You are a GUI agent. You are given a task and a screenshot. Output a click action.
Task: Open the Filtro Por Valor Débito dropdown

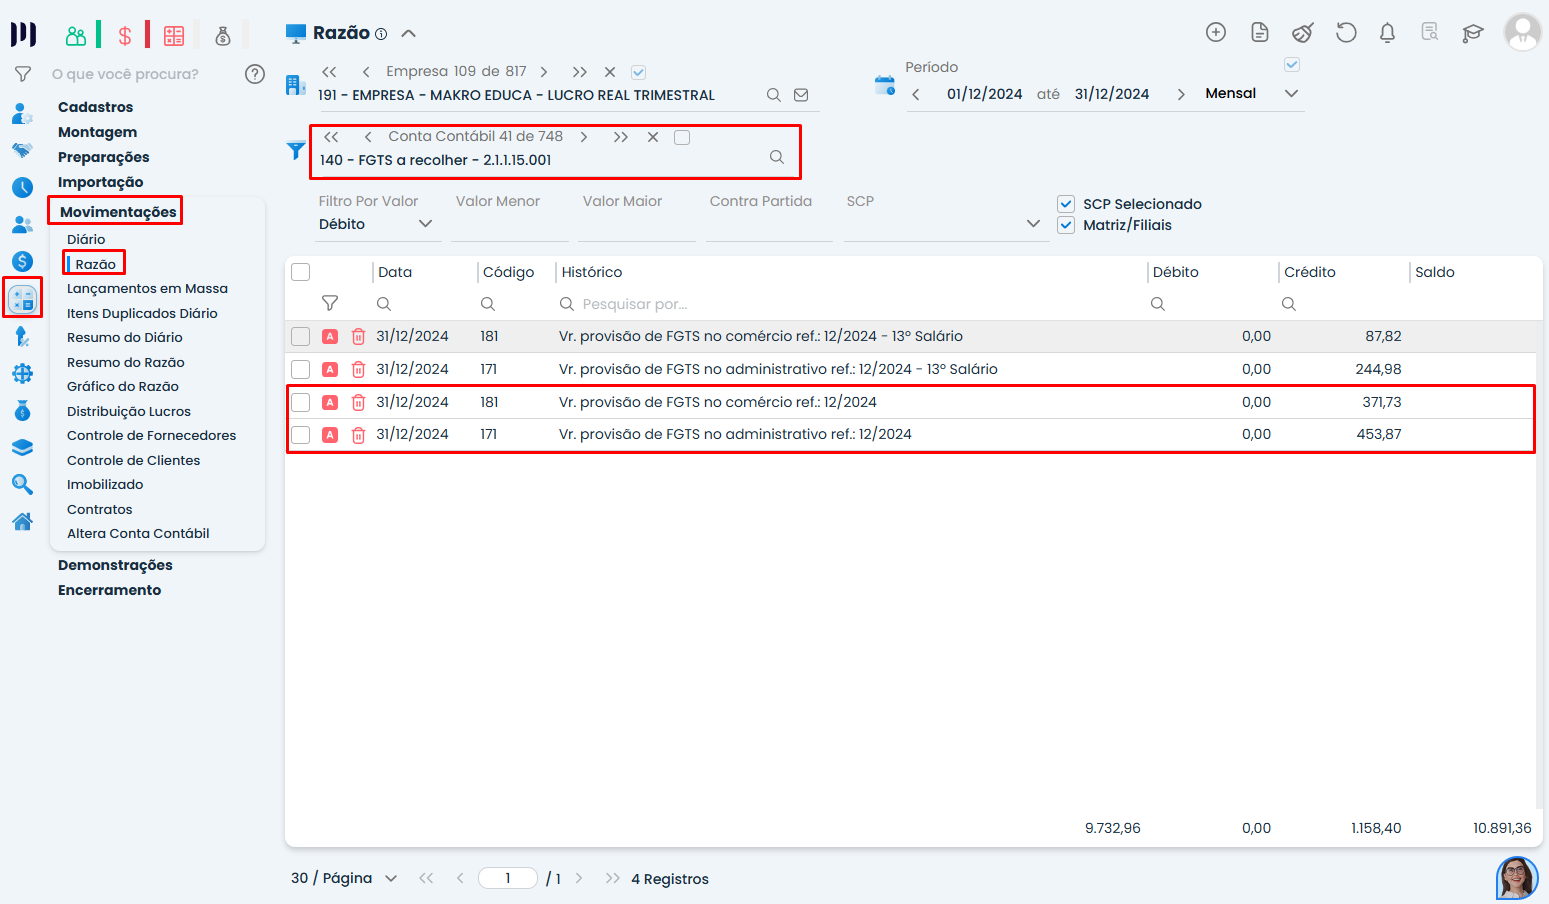(377, 224)
